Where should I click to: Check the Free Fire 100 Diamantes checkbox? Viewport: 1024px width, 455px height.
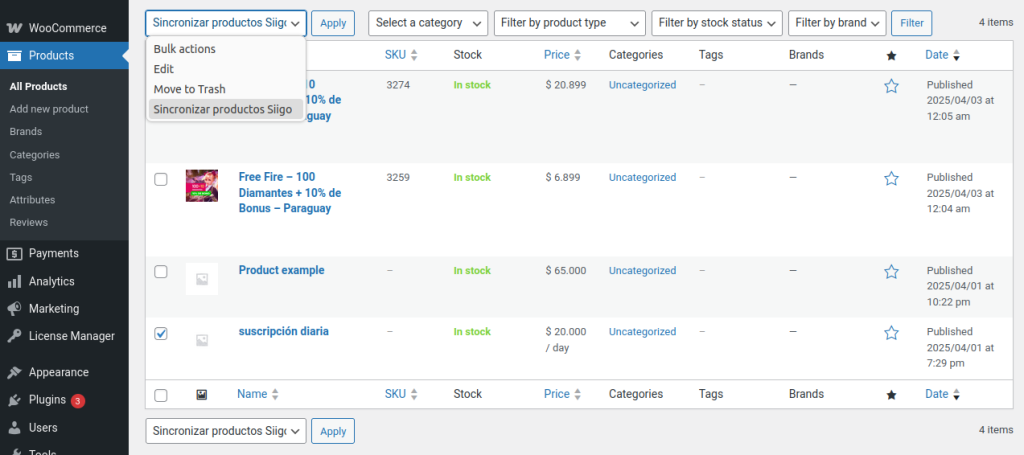click(x=161, y=179)
